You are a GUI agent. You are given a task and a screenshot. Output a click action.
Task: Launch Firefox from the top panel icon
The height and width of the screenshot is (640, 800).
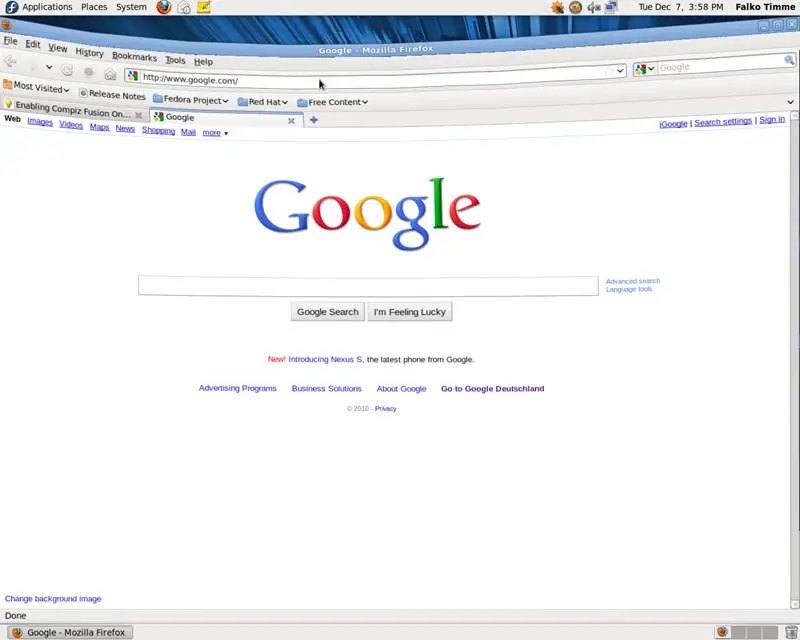163,7
